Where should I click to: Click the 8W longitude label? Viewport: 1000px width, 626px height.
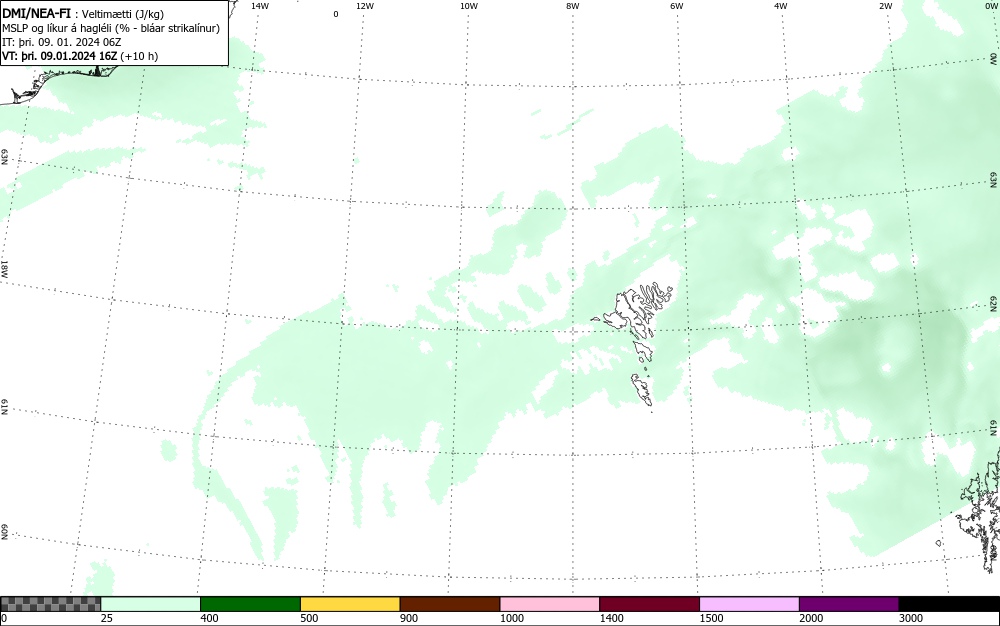(x=573, y=6)
